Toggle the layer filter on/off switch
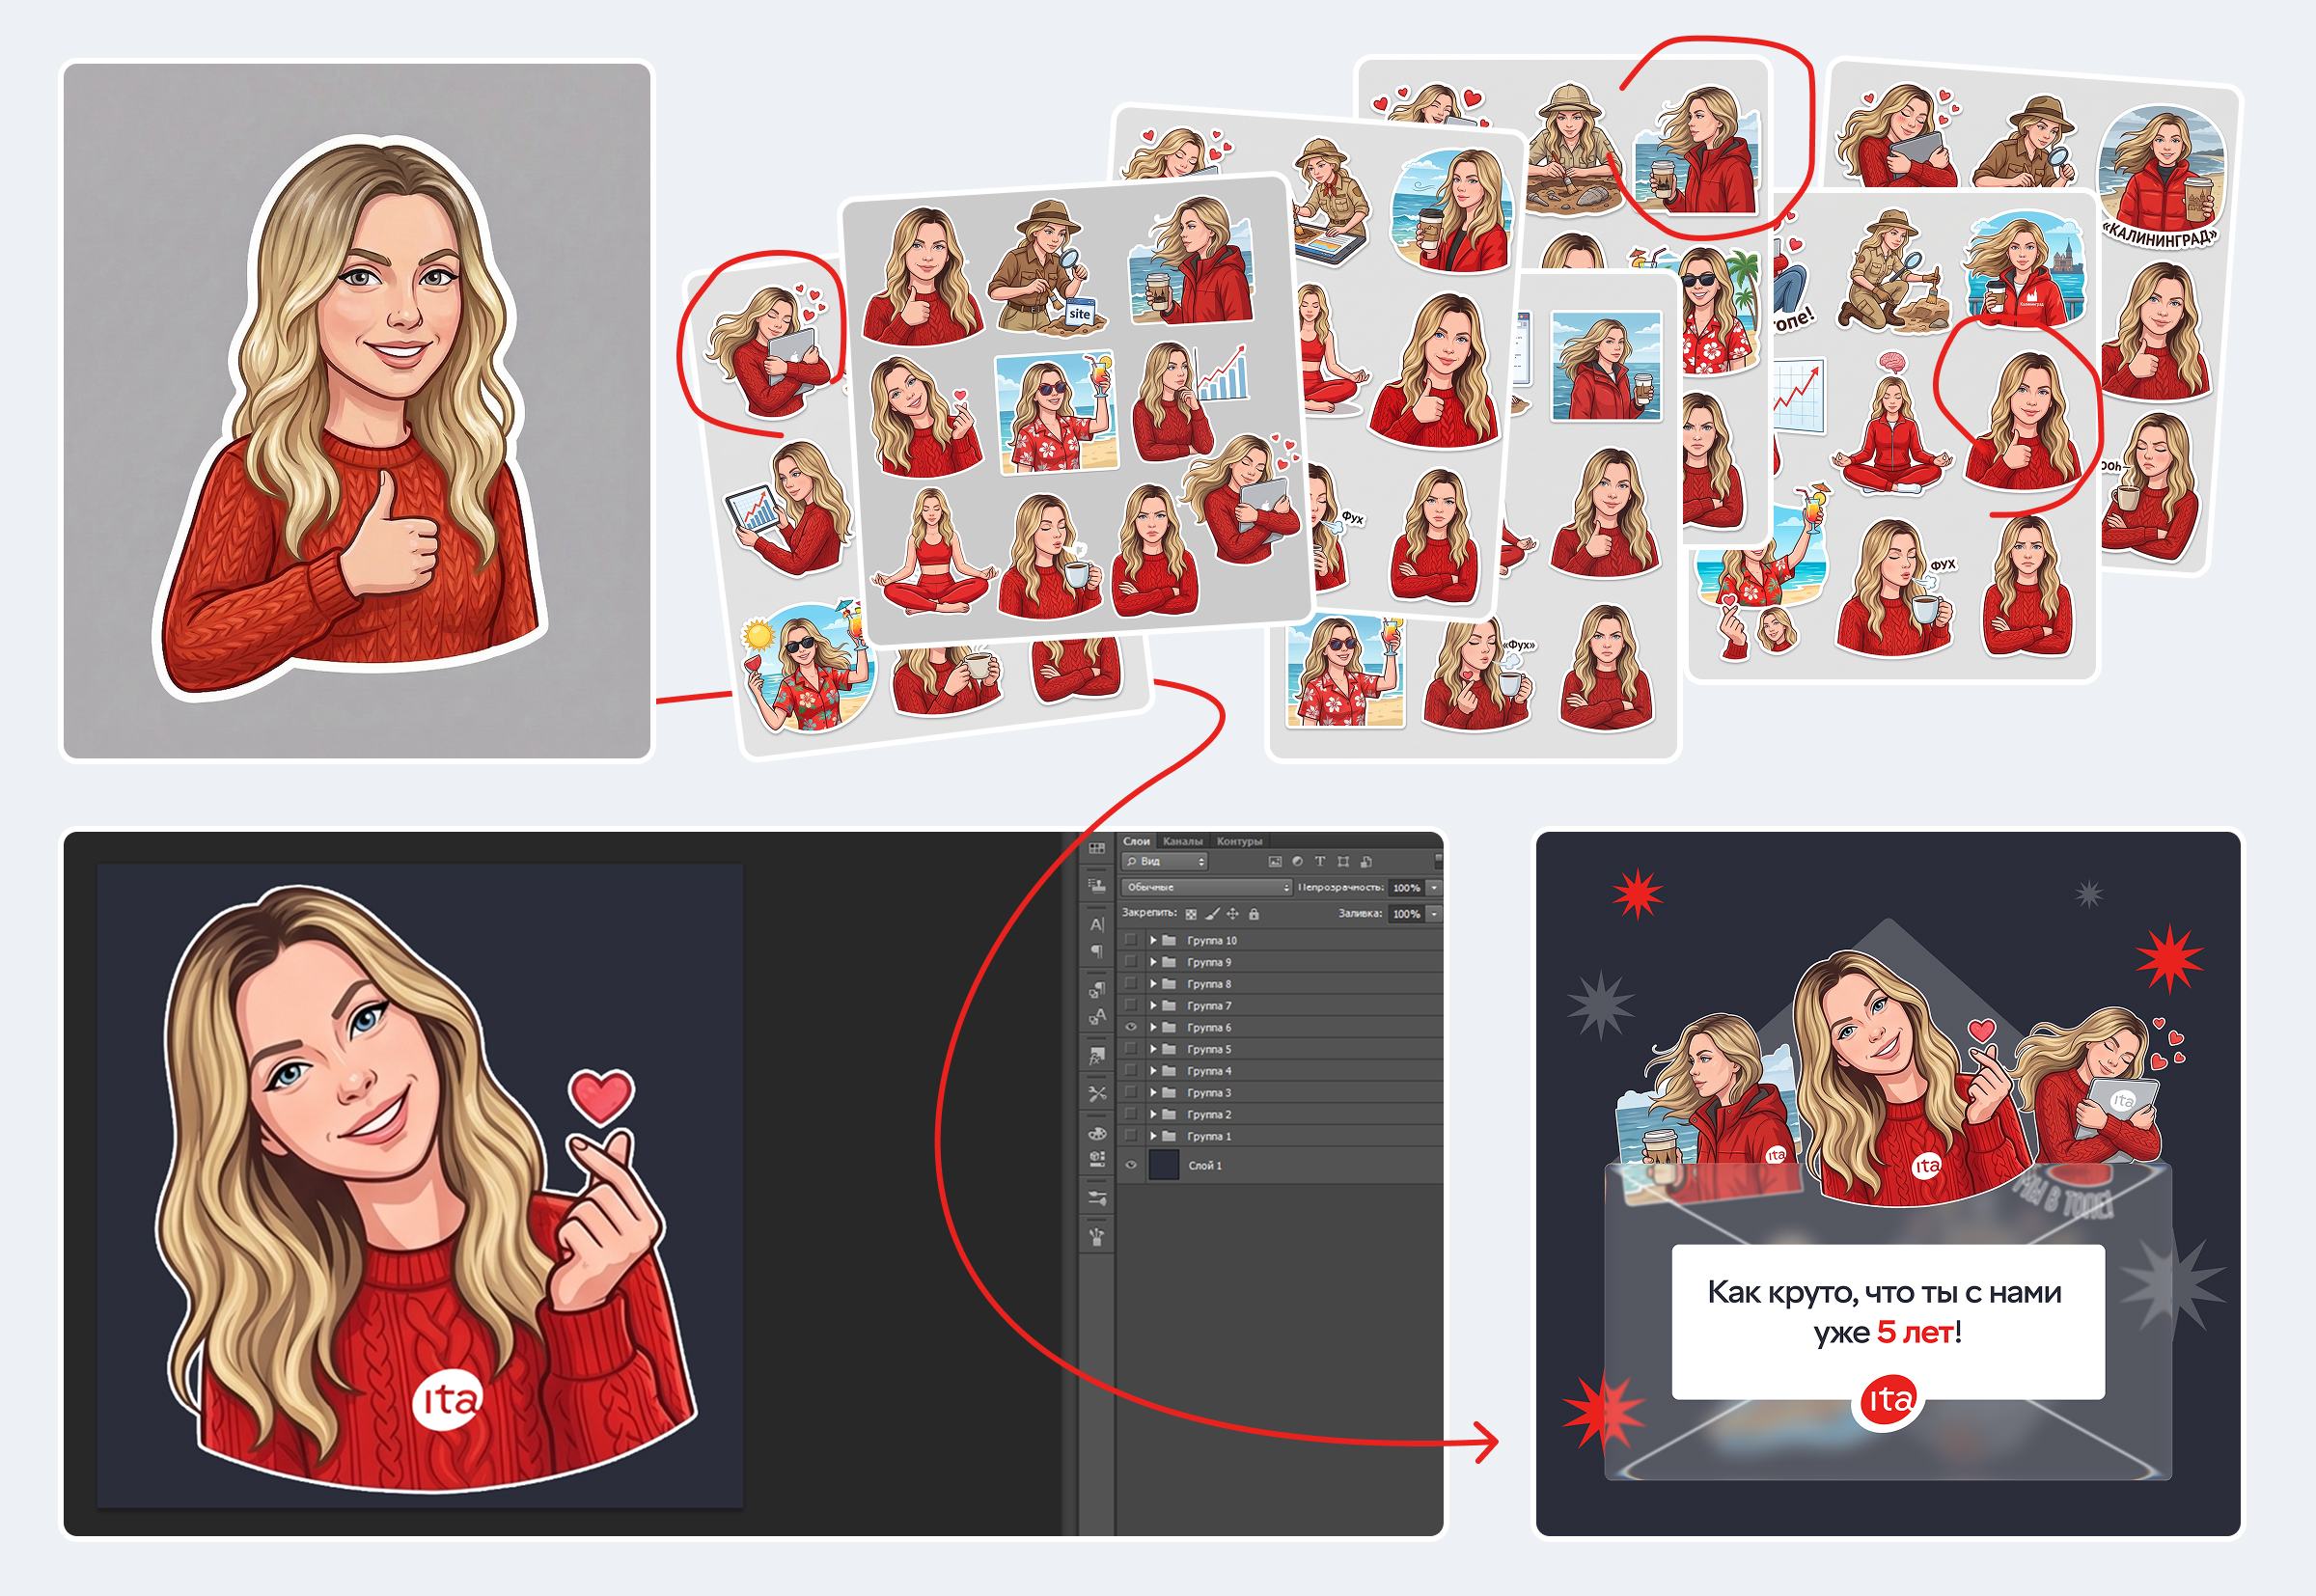Image resolution: width=2316 pixels, height=1596 pixels. pos(1438,861)
